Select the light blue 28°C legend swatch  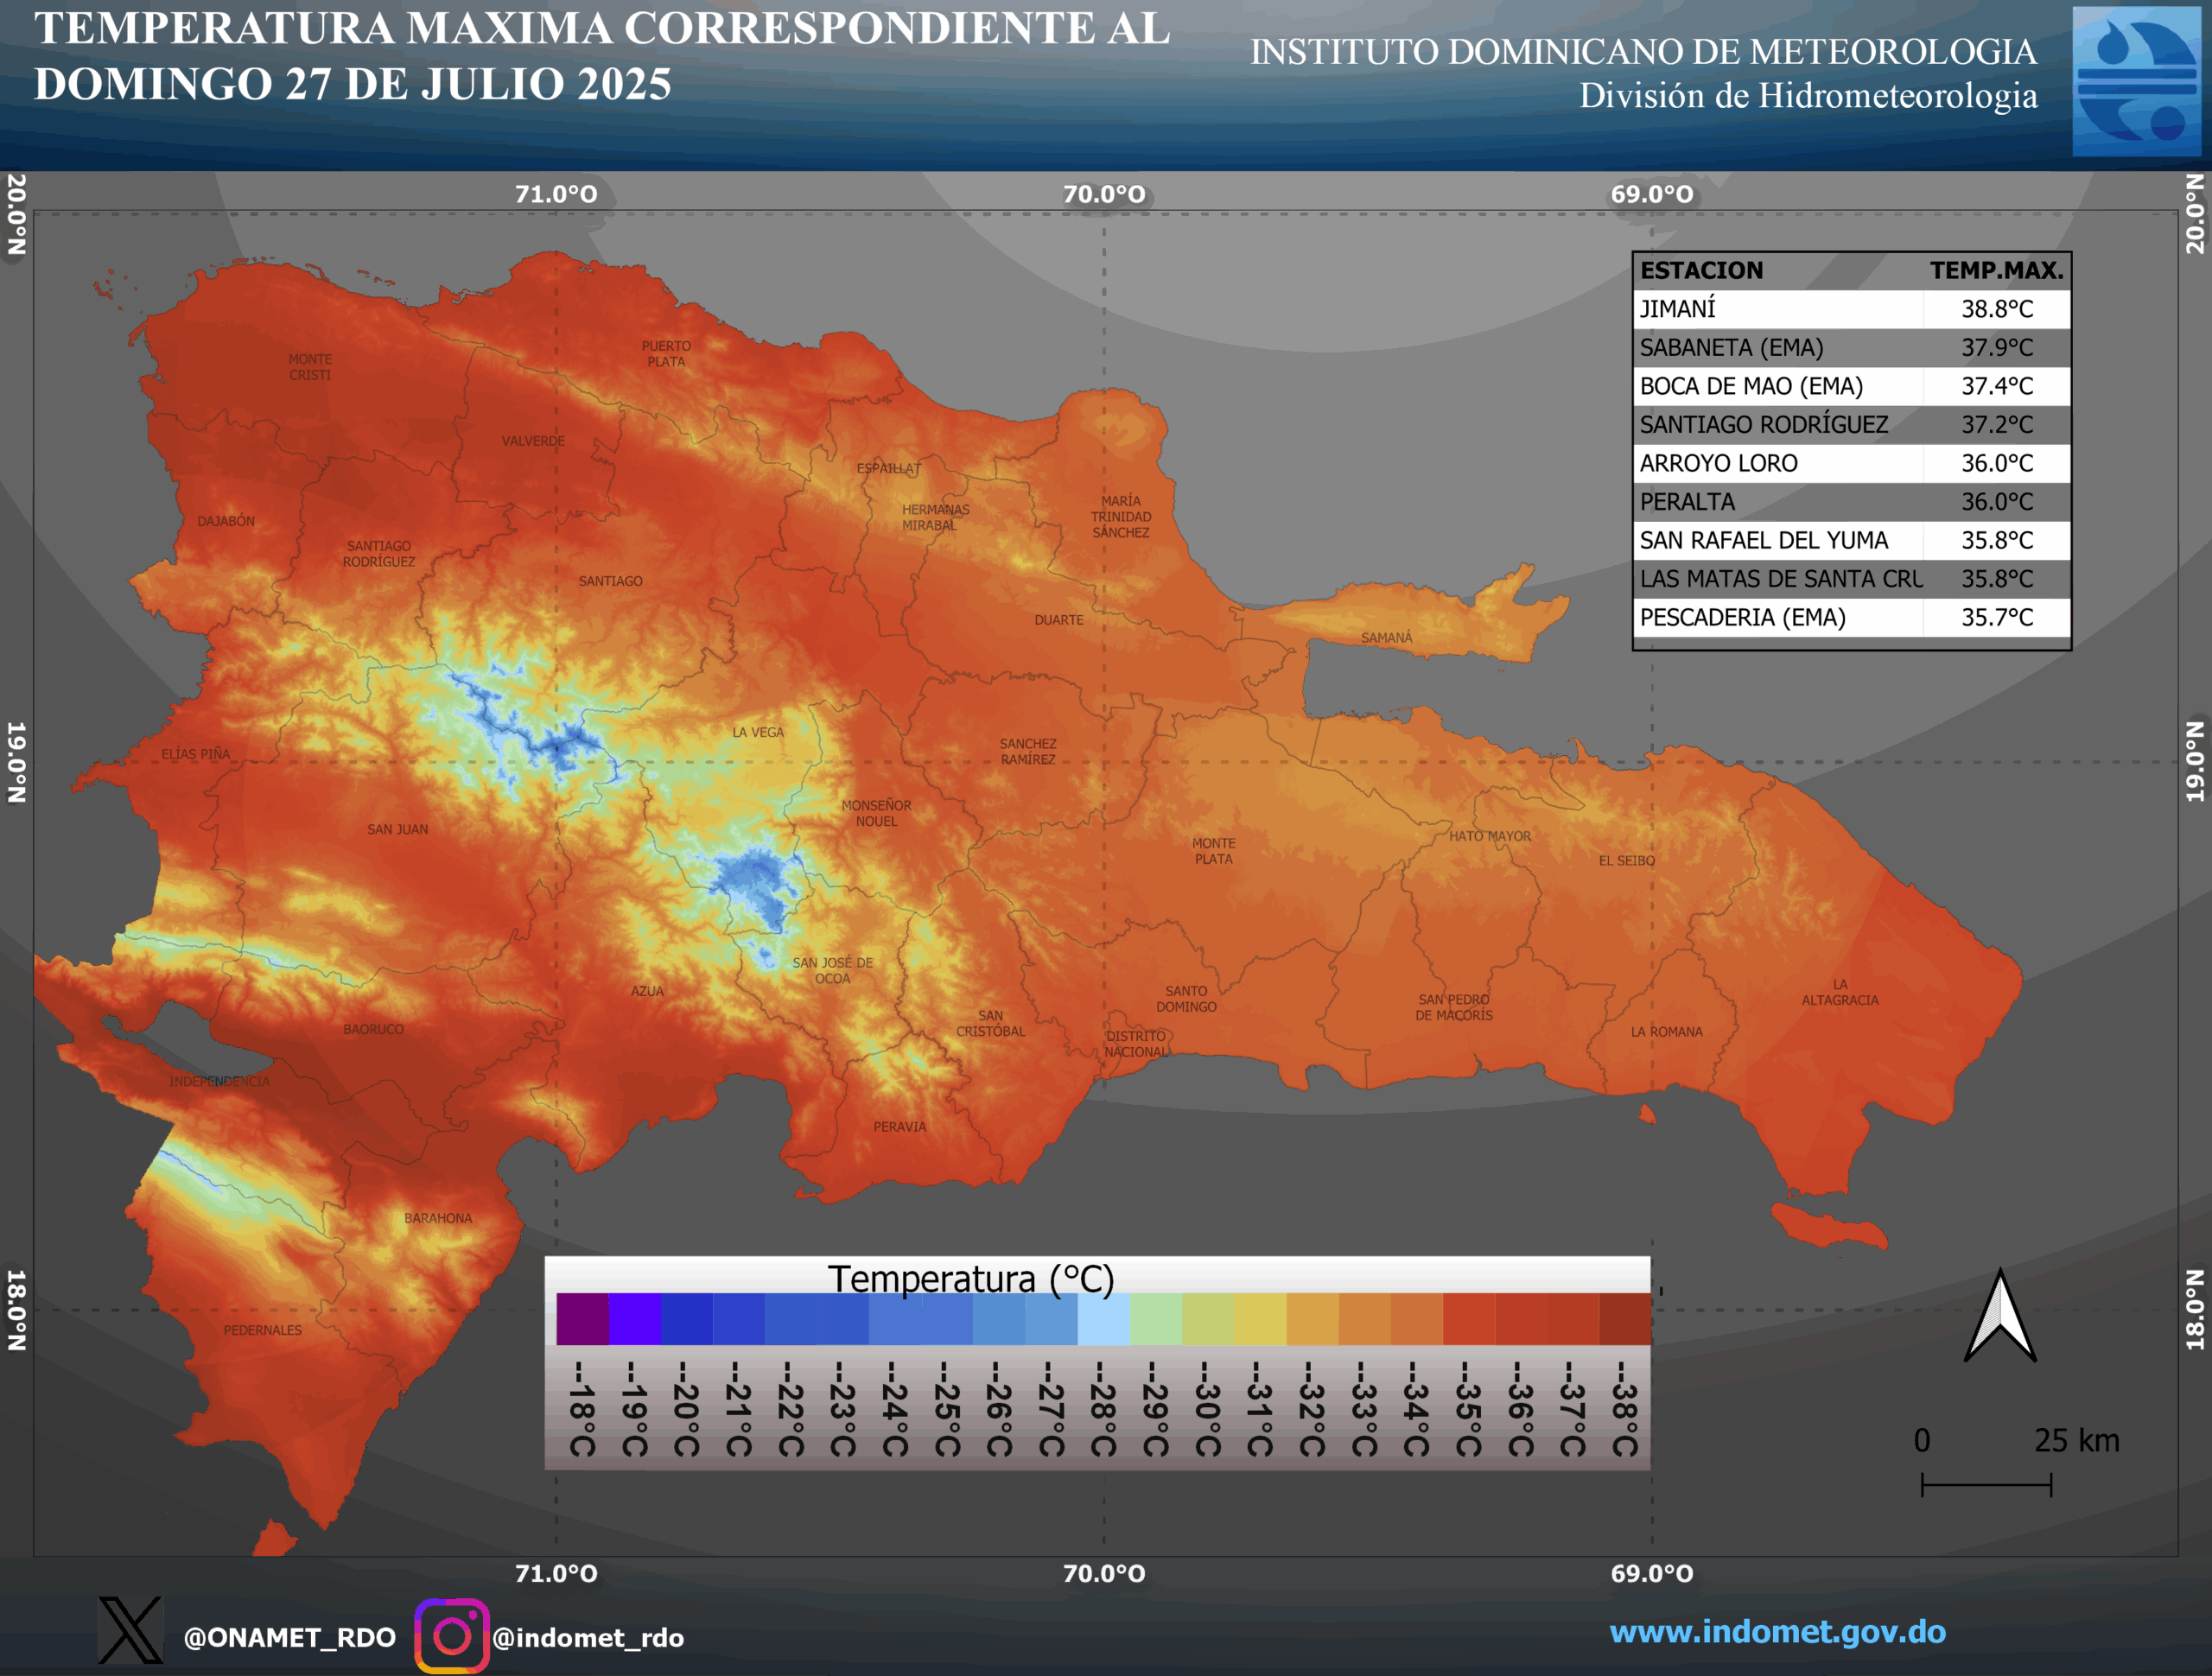[1104, 1319]
